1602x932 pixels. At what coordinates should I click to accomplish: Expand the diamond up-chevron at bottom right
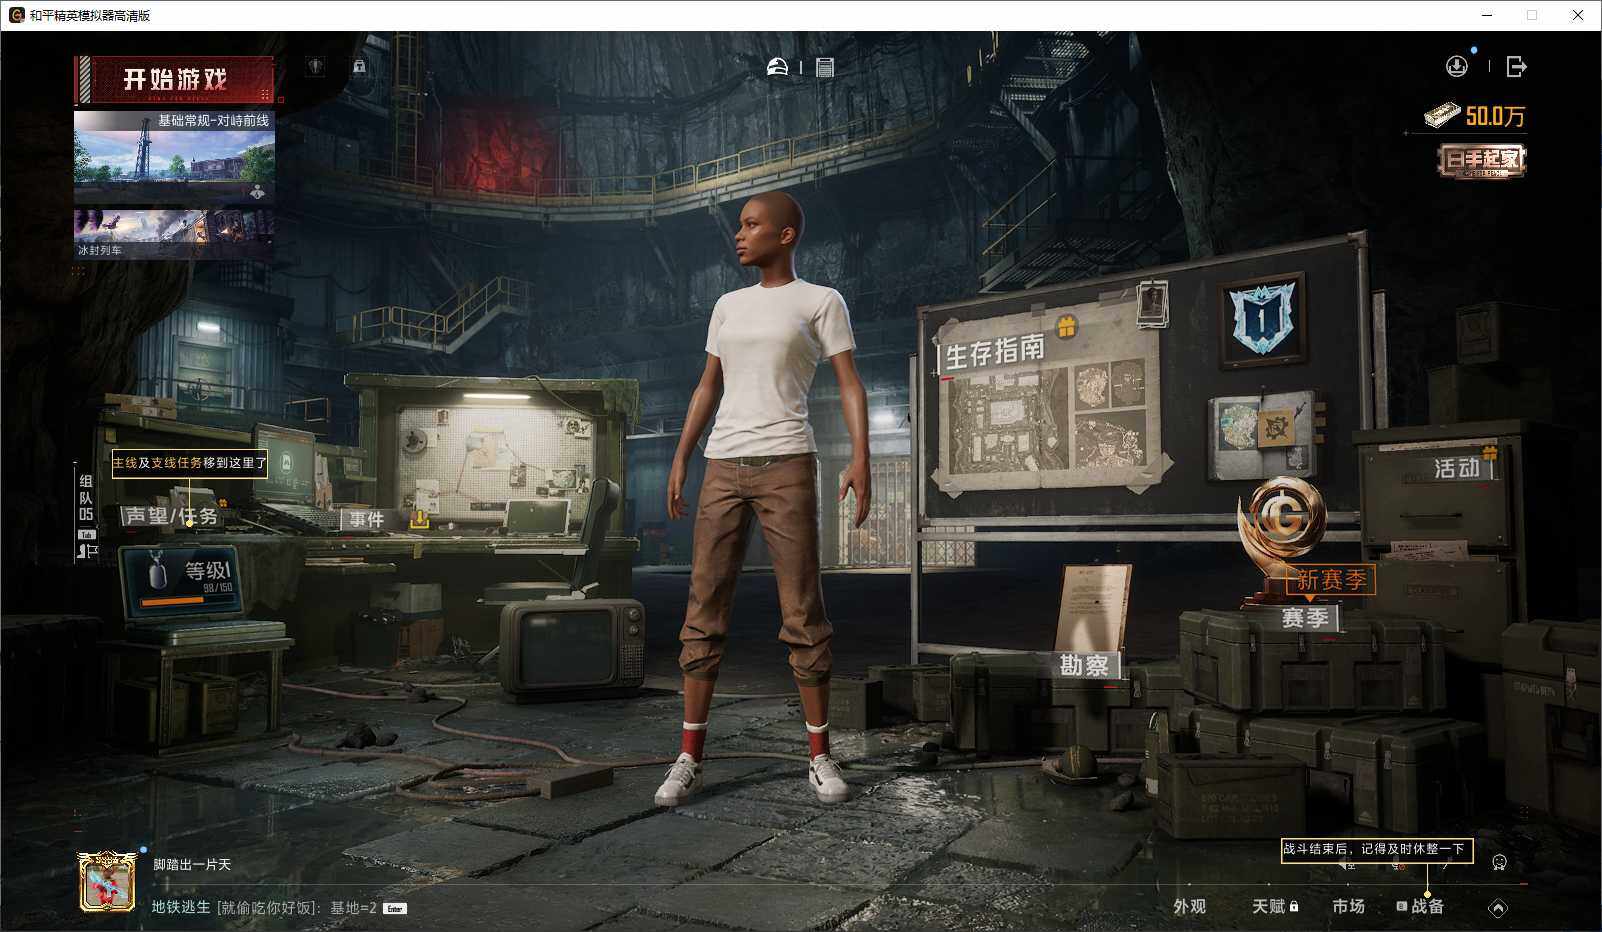point(1497,908)
